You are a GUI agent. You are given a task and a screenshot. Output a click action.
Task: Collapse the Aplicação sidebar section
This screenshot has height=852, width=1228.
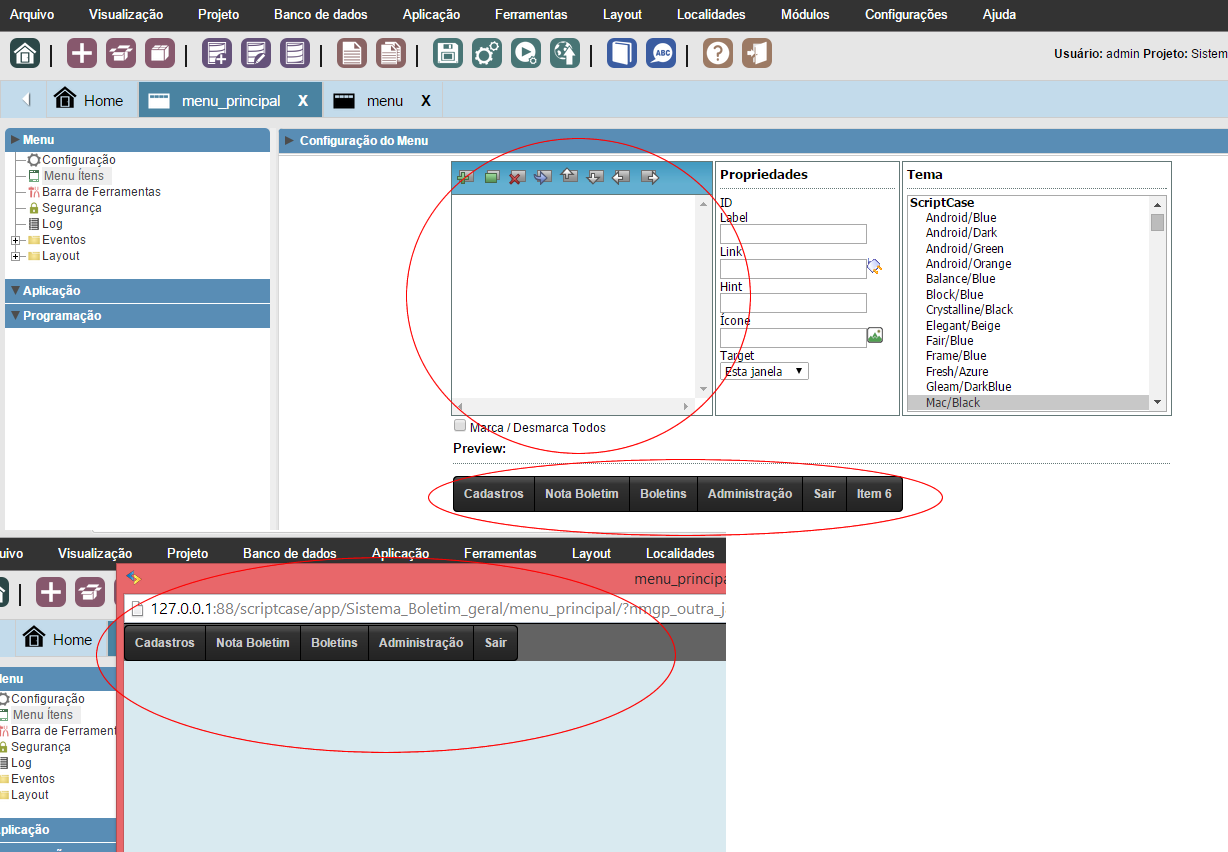[14, 291]
